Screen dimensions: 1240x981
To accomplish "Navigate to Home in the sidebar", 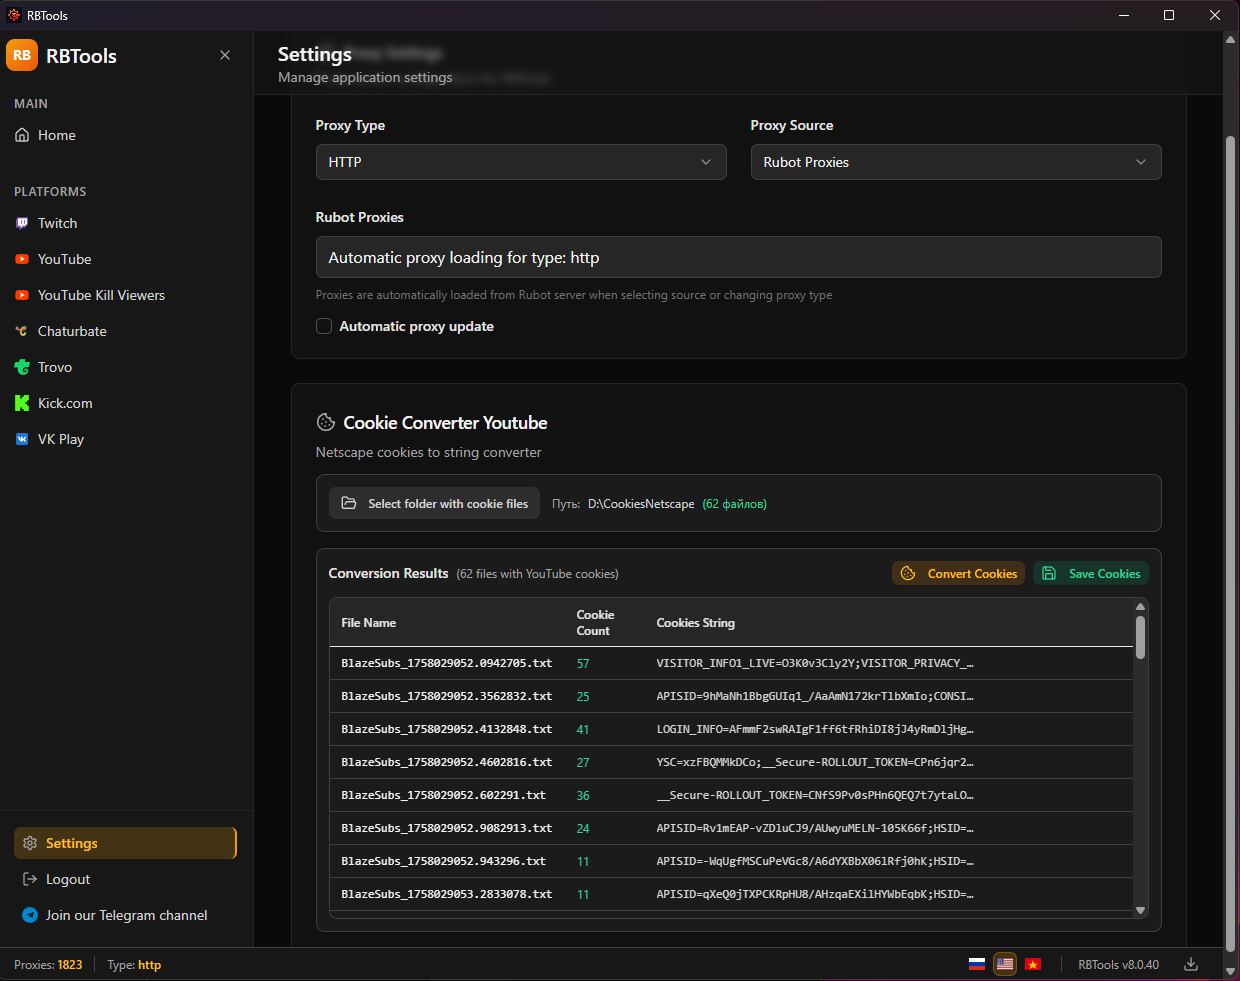I will pos(56,135).
